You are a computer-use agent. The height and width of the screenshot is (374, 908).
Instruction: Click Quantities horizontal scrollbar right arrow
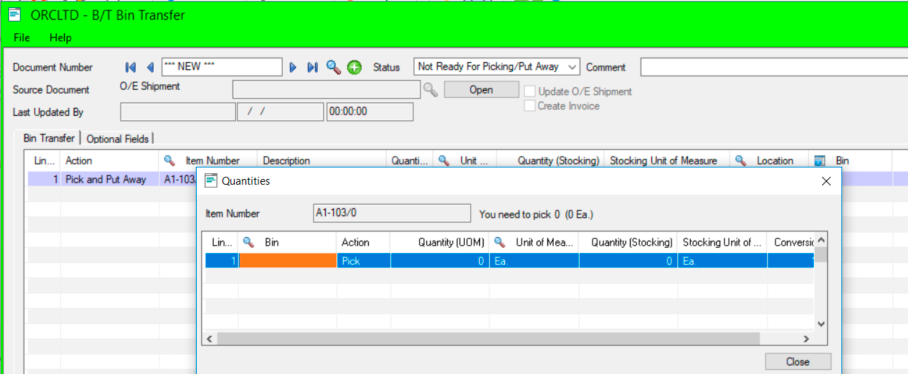[806, 339]
